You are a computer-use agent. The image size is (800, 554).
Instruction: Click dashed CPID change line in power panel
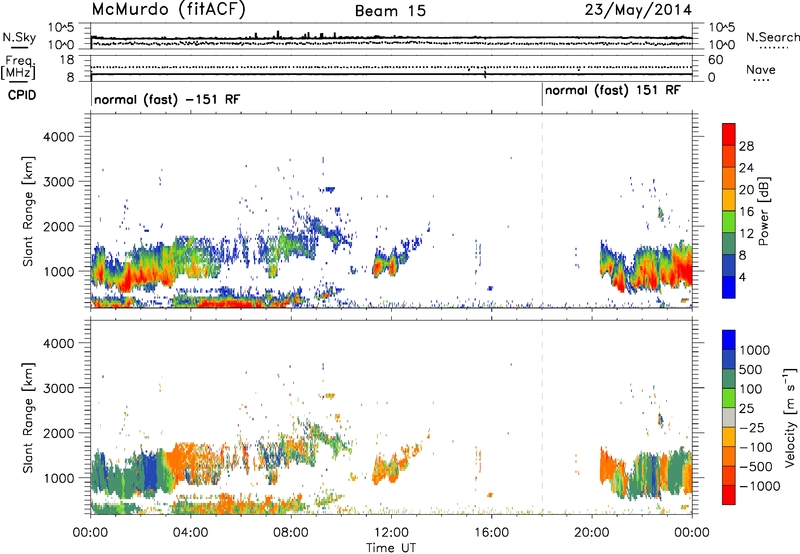(x=542, y=210)
